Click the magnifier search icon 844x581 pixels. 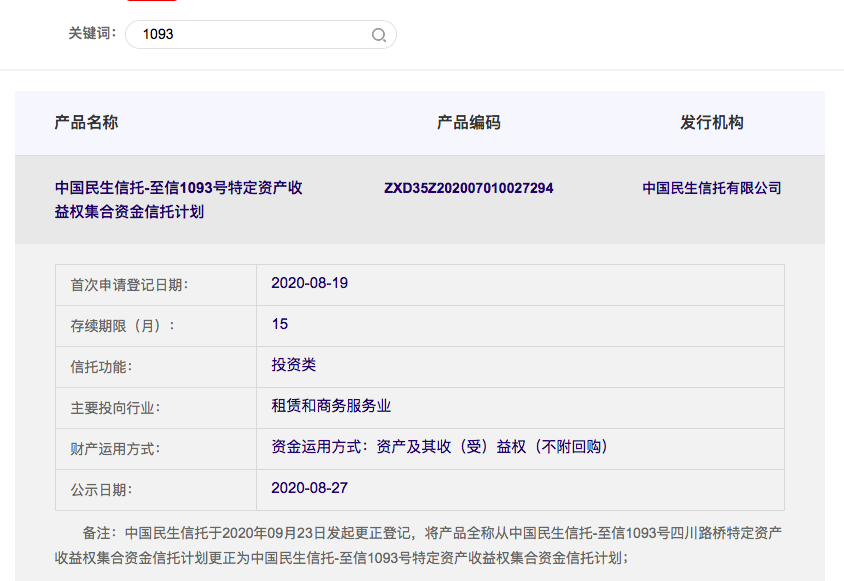tap(379, 35)
